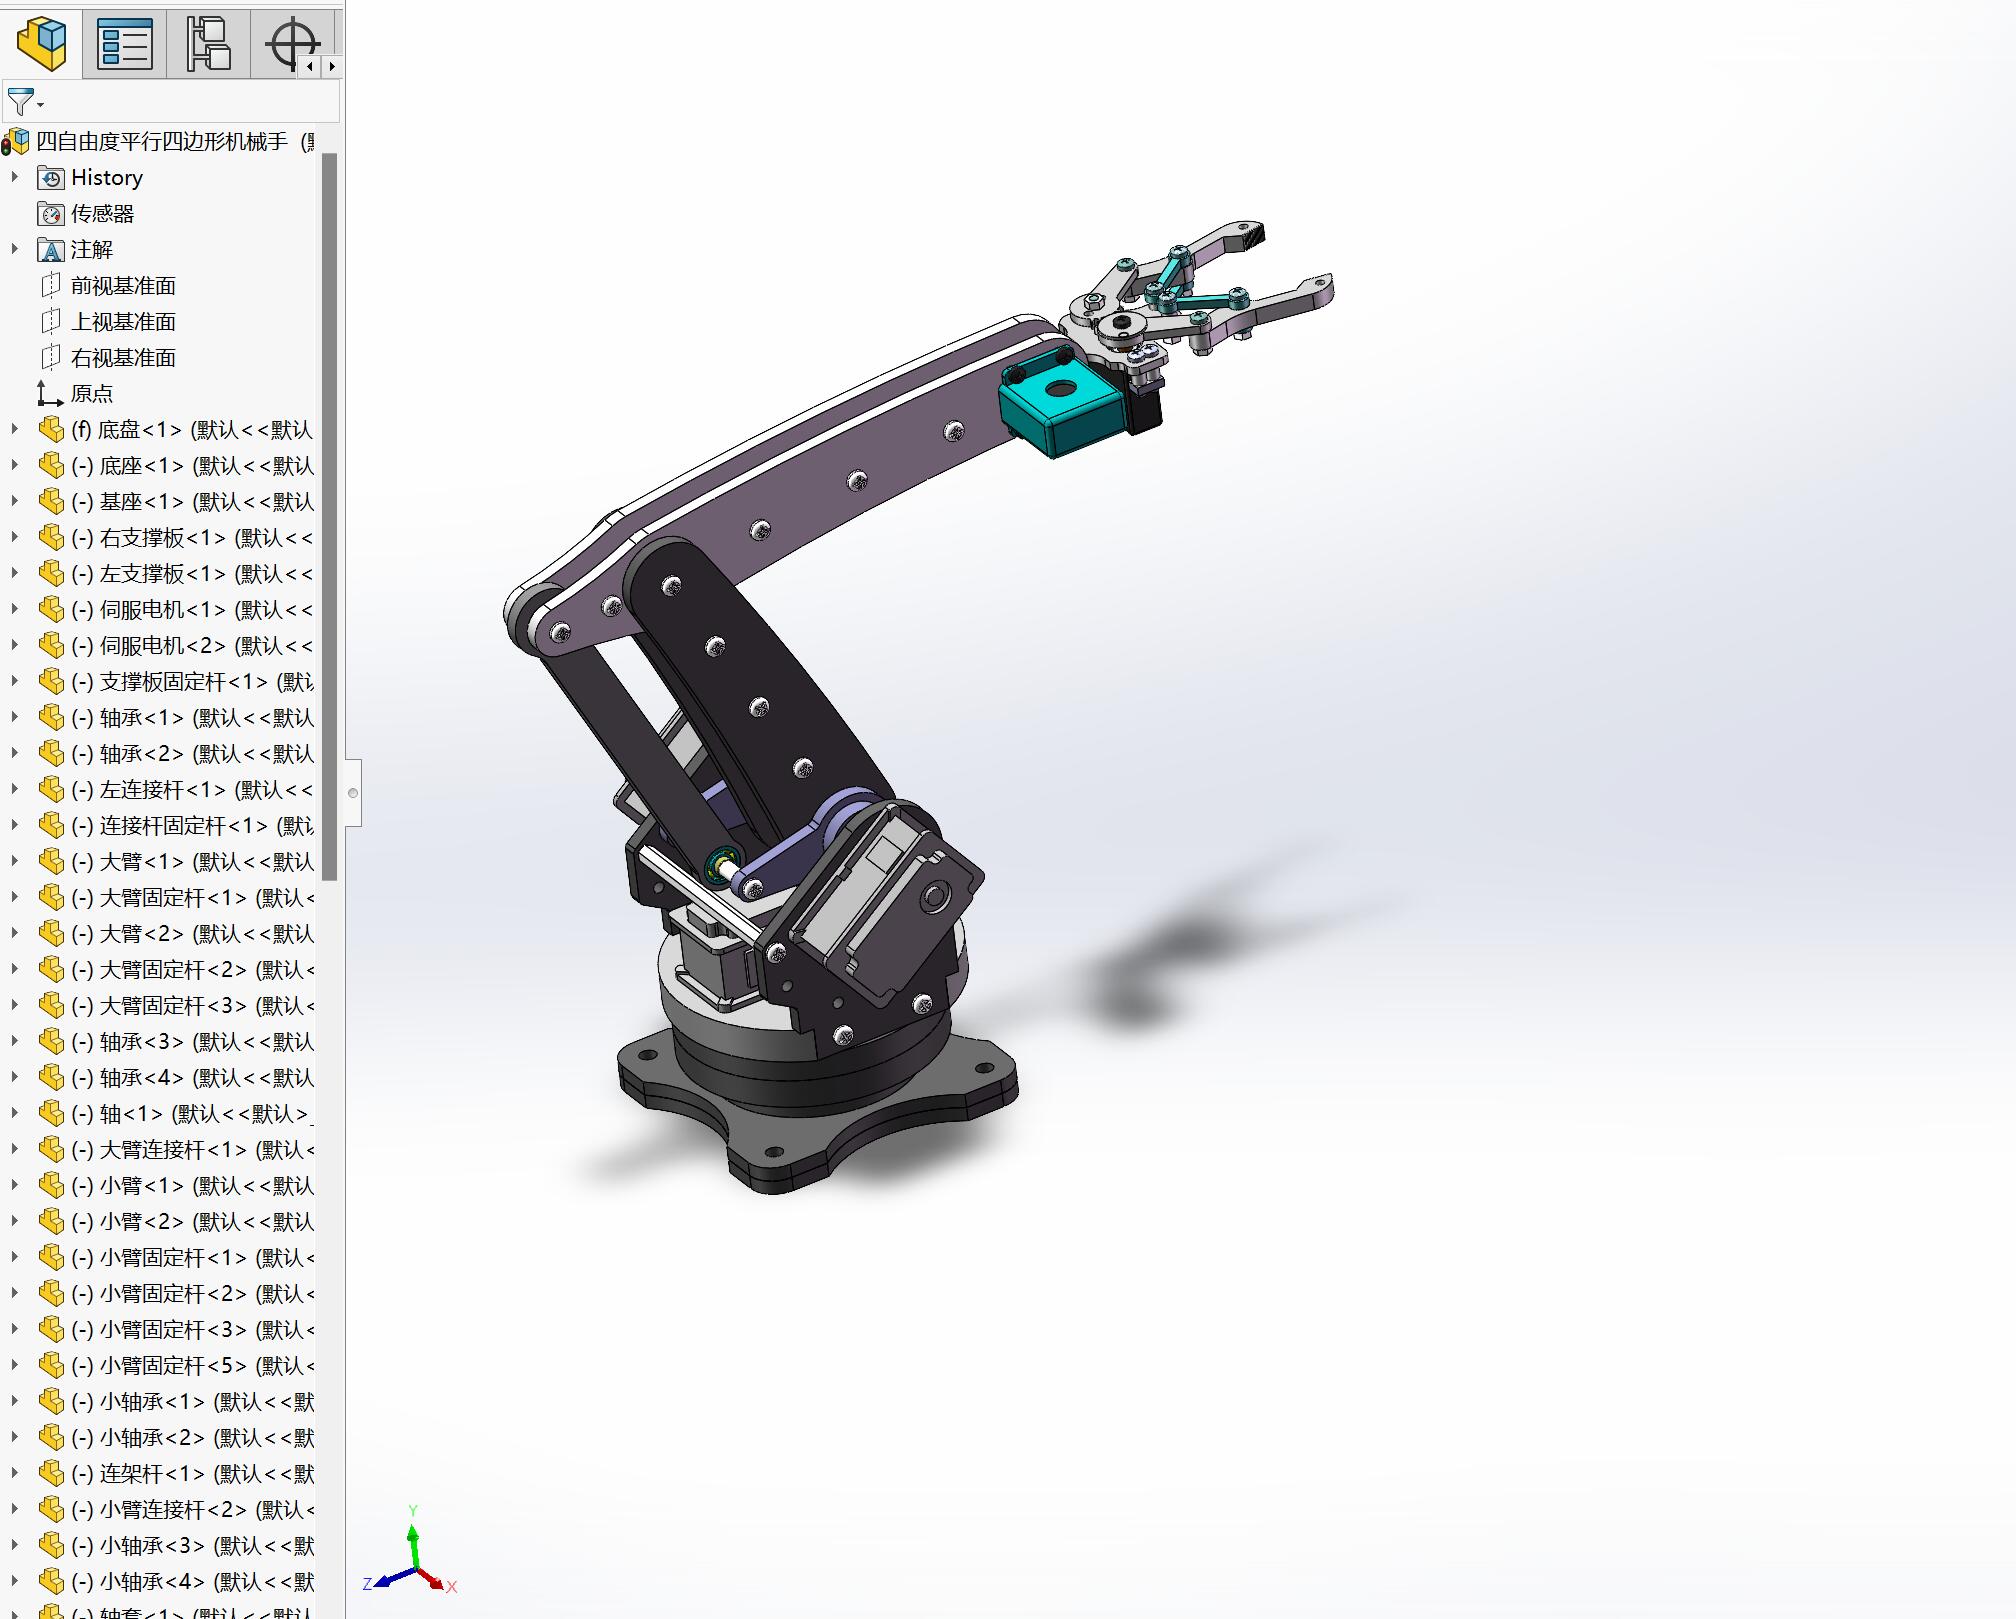Click the top-level assembly name 四自由度平行四边形机械手
Screen dimensions: 2016x1619
pos(162,142)
